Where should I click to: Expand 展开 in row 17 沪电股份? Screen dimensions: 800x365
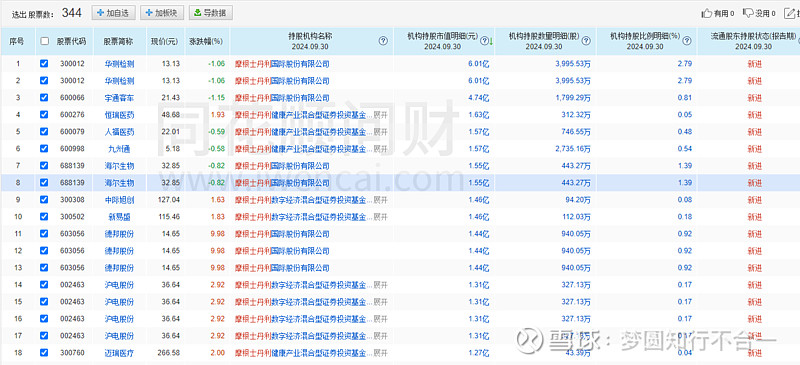[x=381, y=335]
